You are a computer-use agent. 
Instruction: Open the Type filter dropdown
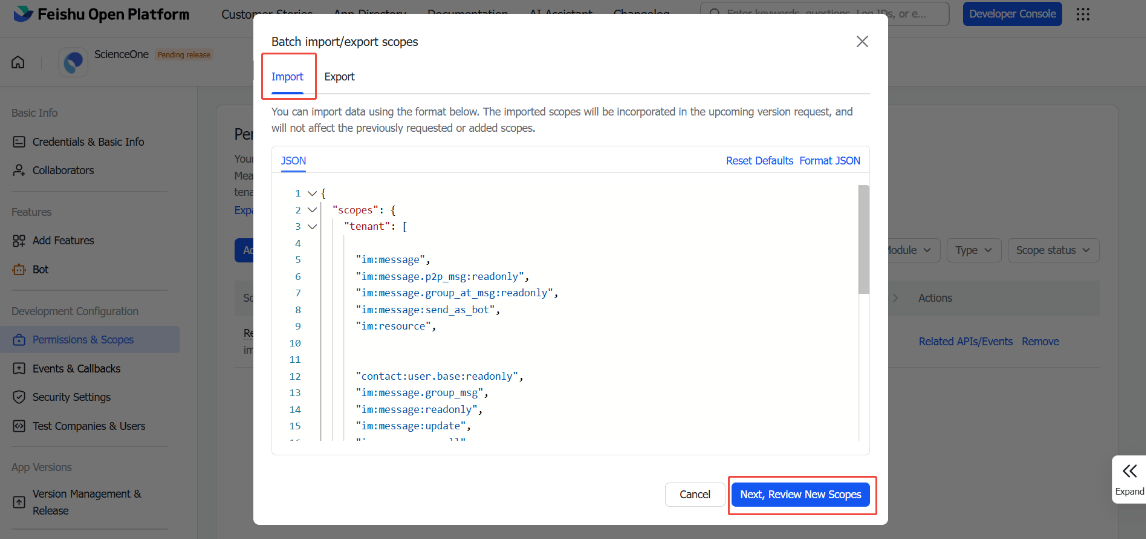point(974,250)
